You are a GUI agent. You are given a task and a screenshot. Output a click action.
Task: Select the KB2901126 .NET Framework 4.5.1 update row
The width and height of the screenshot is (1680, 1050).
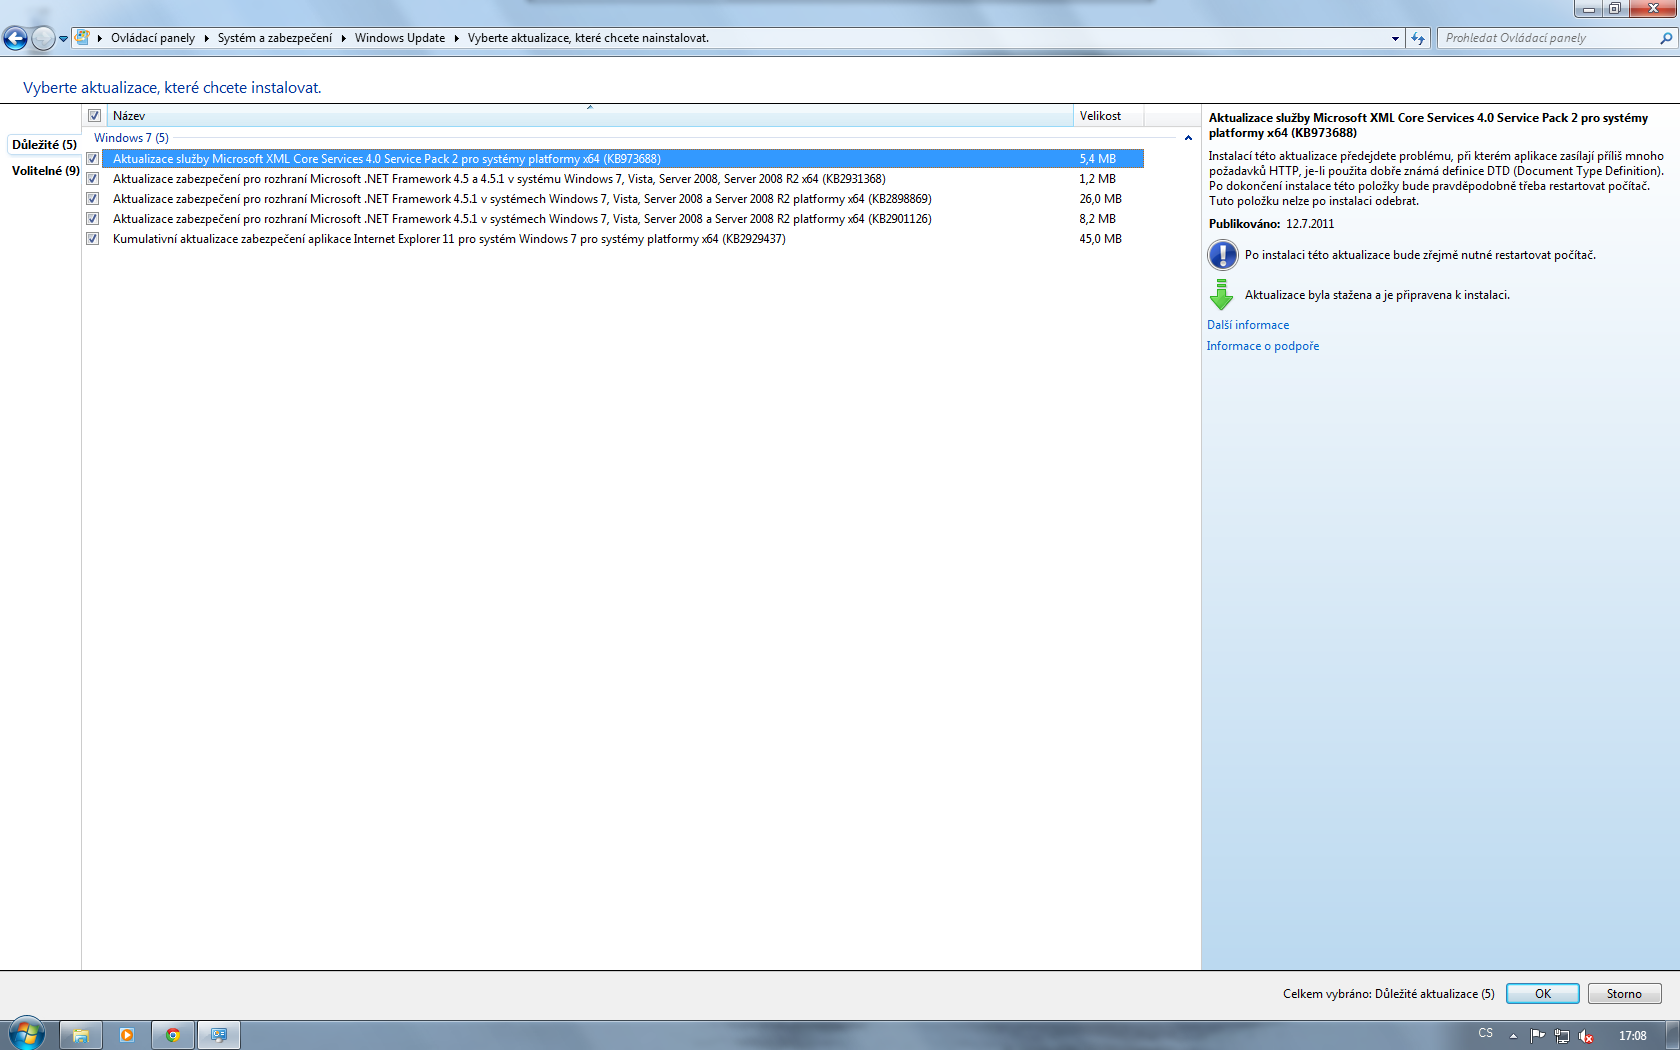(x=622, y=219)
